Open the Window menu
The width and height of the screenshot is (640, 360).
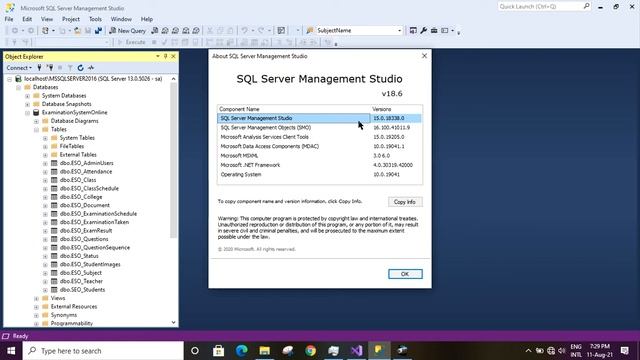(121, 19)
